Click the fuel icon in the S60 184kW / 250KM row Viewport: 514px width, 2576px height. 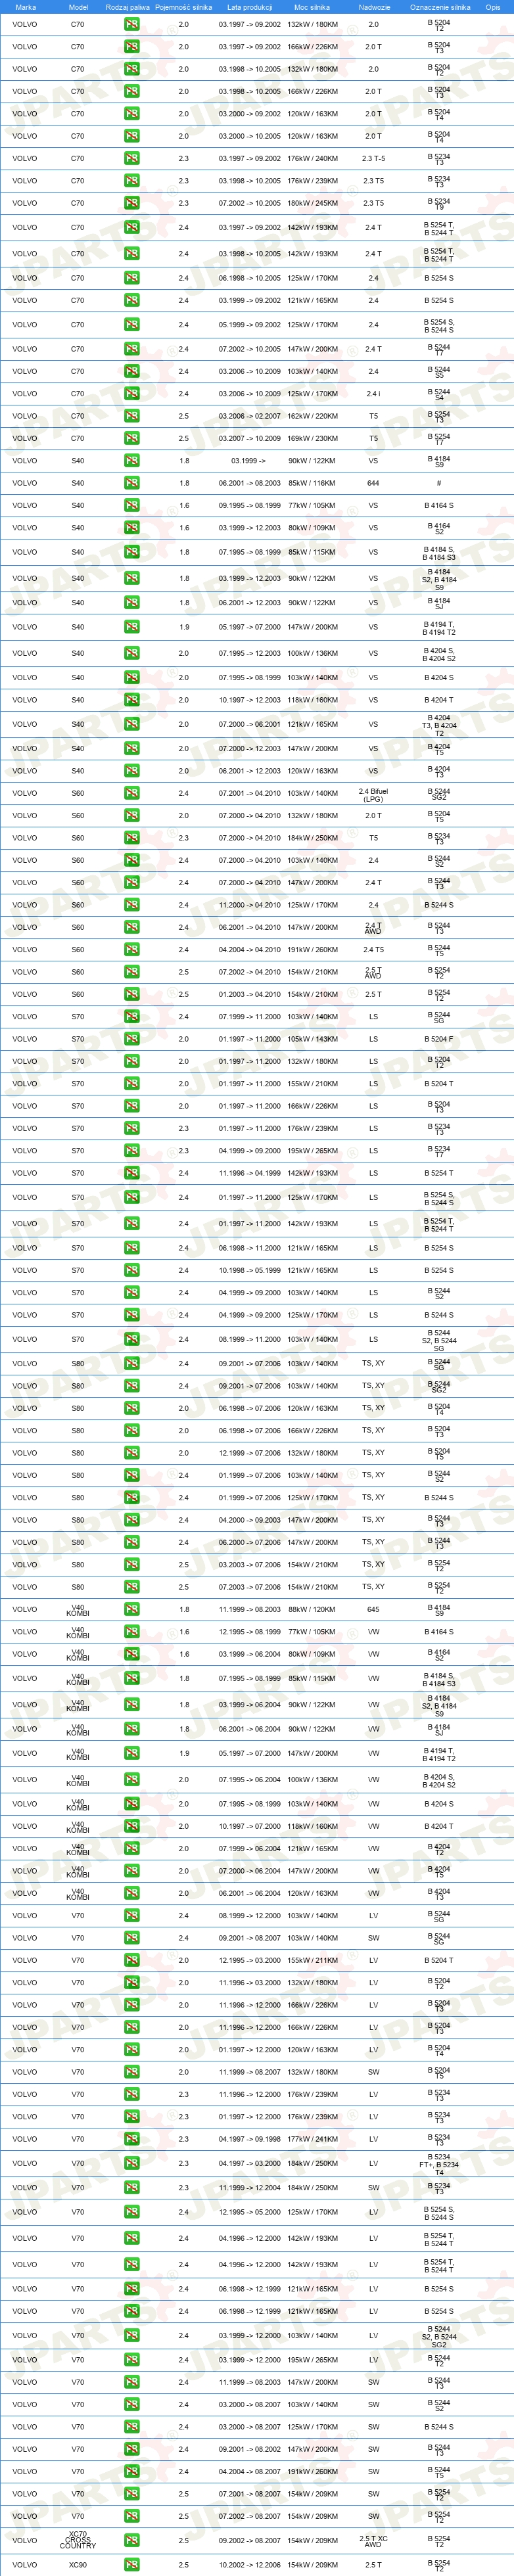pyautogui.click(x=131, y=838)
